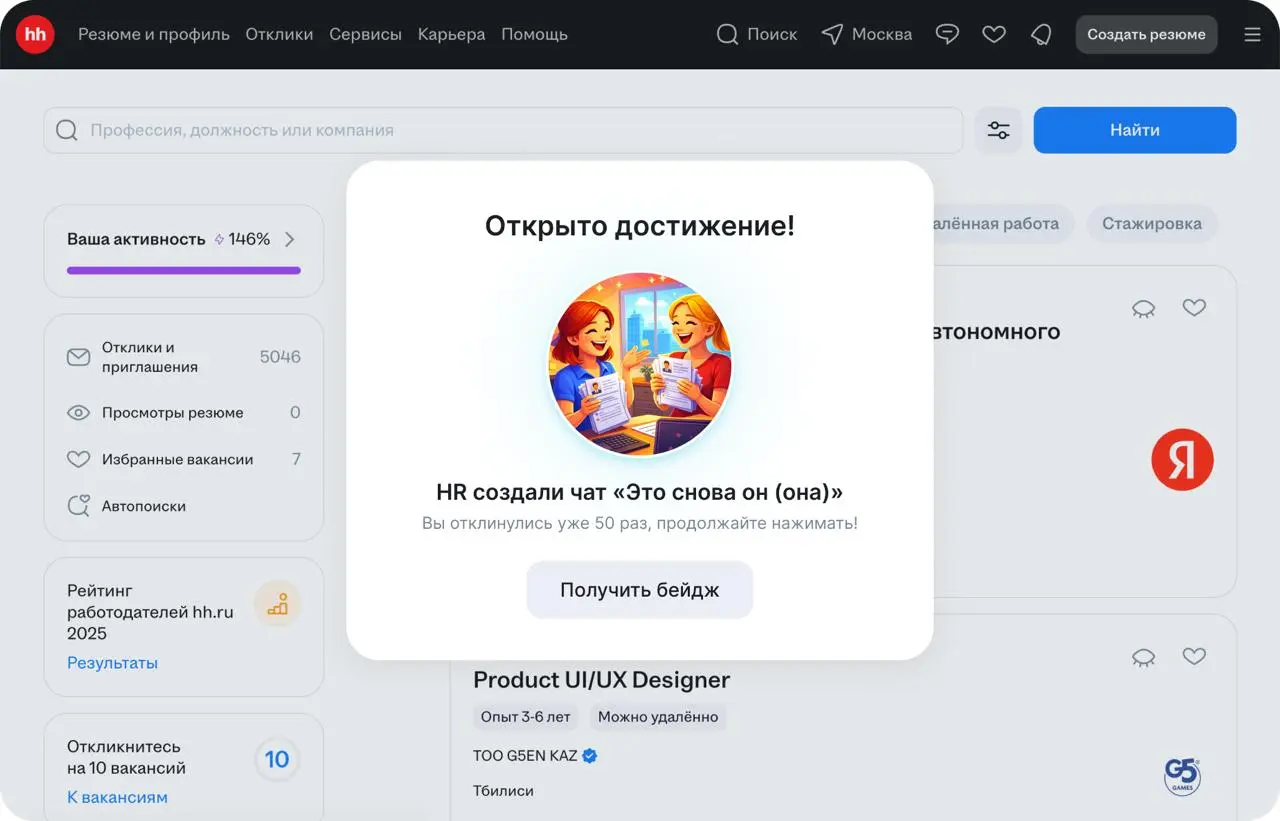Screen dimensions: 1280x821
Task: Select the Удалённая работа filter chip
Action: [x=1003, y=224]
